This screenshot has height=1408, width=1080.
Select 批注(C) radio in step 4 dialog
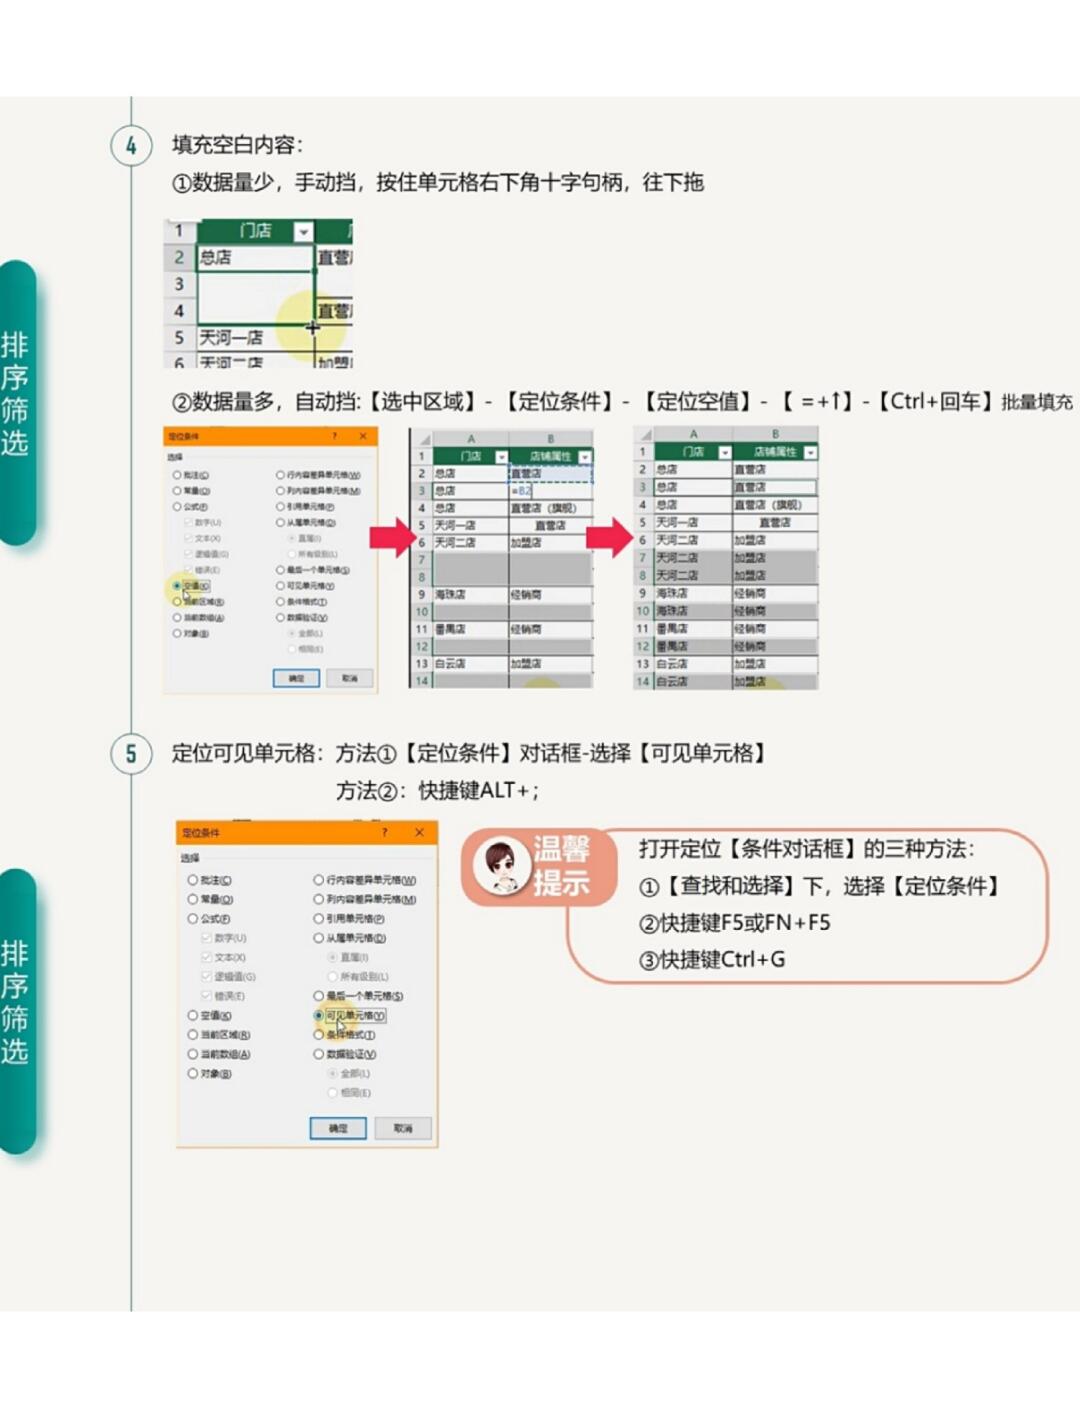177,475
